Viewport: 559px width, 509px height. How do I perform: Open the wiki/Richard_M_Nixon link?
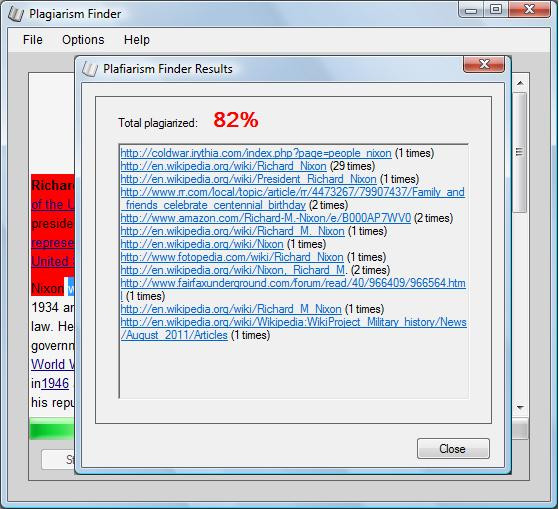click(x=231, y=309)
